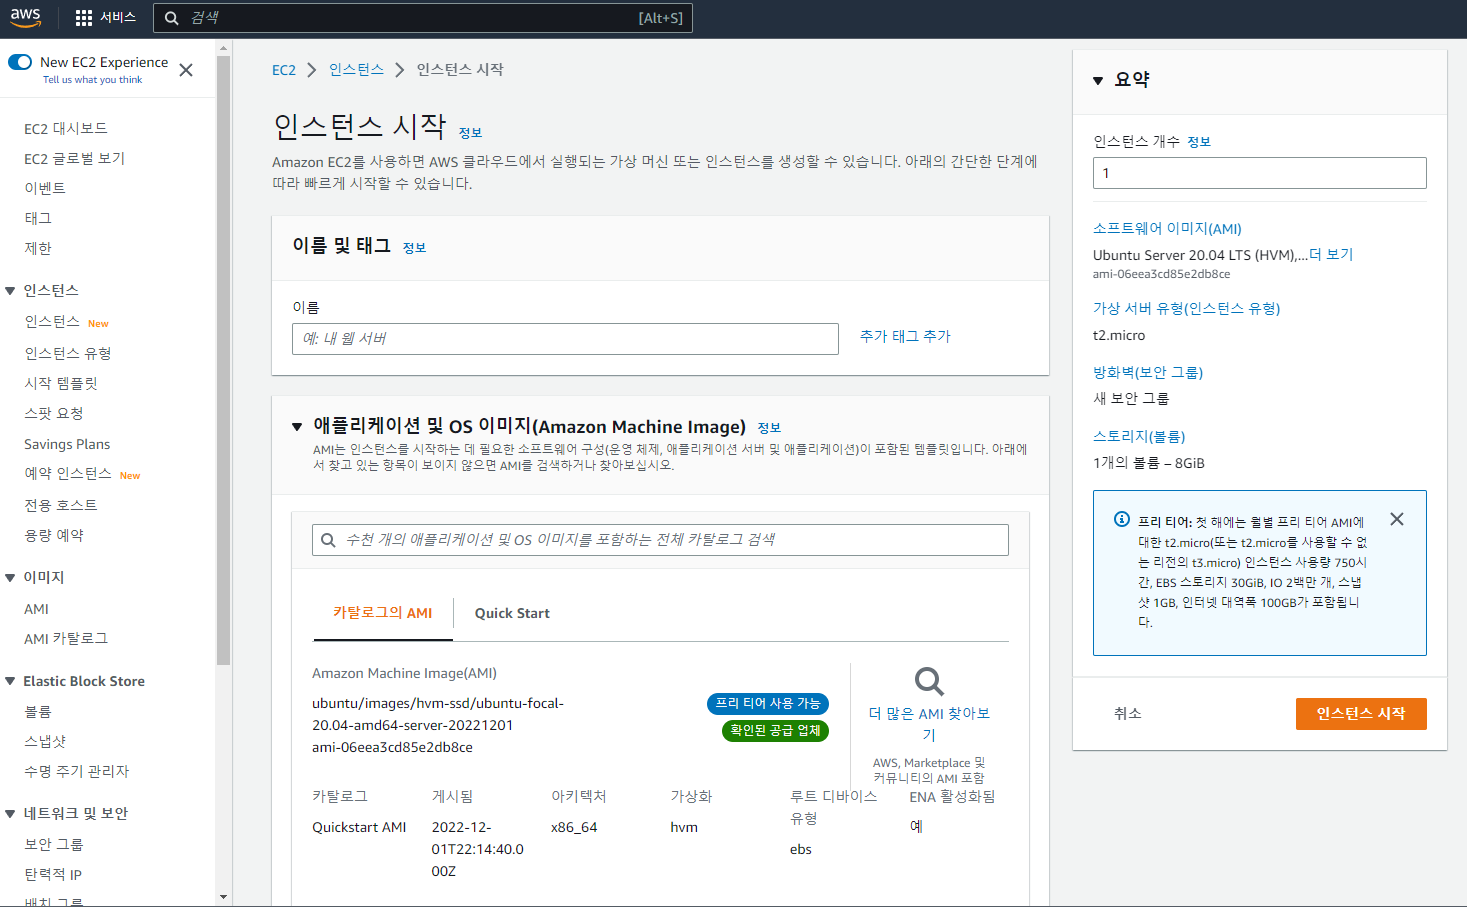The image size is (1467, 907).
Task: Open 스팟 요청 in sidebar
Action: coord(54,414)
